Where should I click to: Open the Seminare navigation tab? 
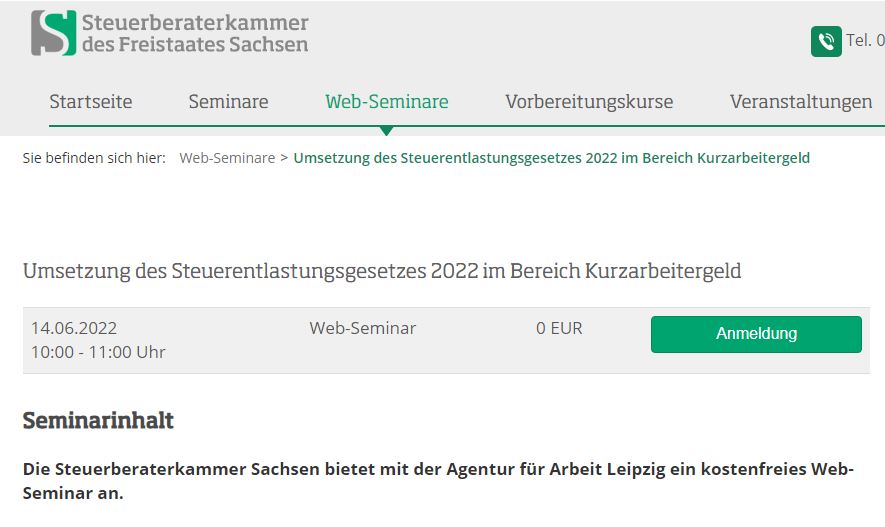pos(228,102)
